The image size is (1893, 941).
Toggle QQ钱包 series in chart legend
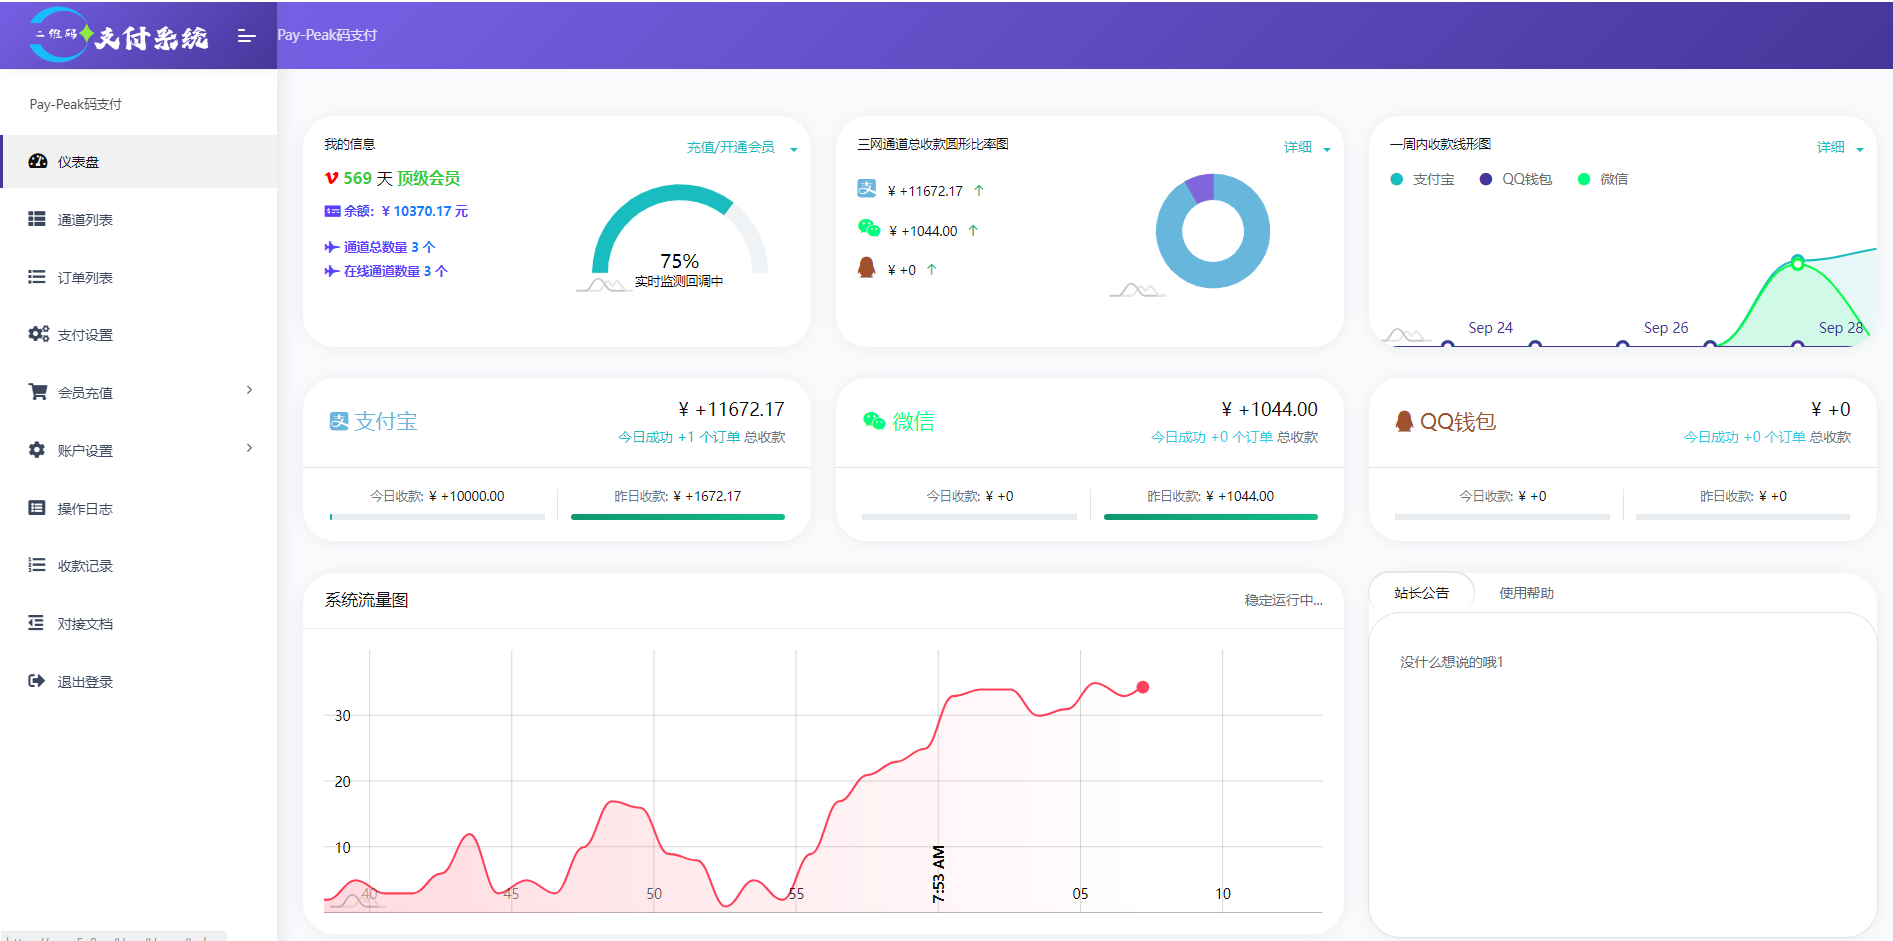click(x=1516, y=179)
